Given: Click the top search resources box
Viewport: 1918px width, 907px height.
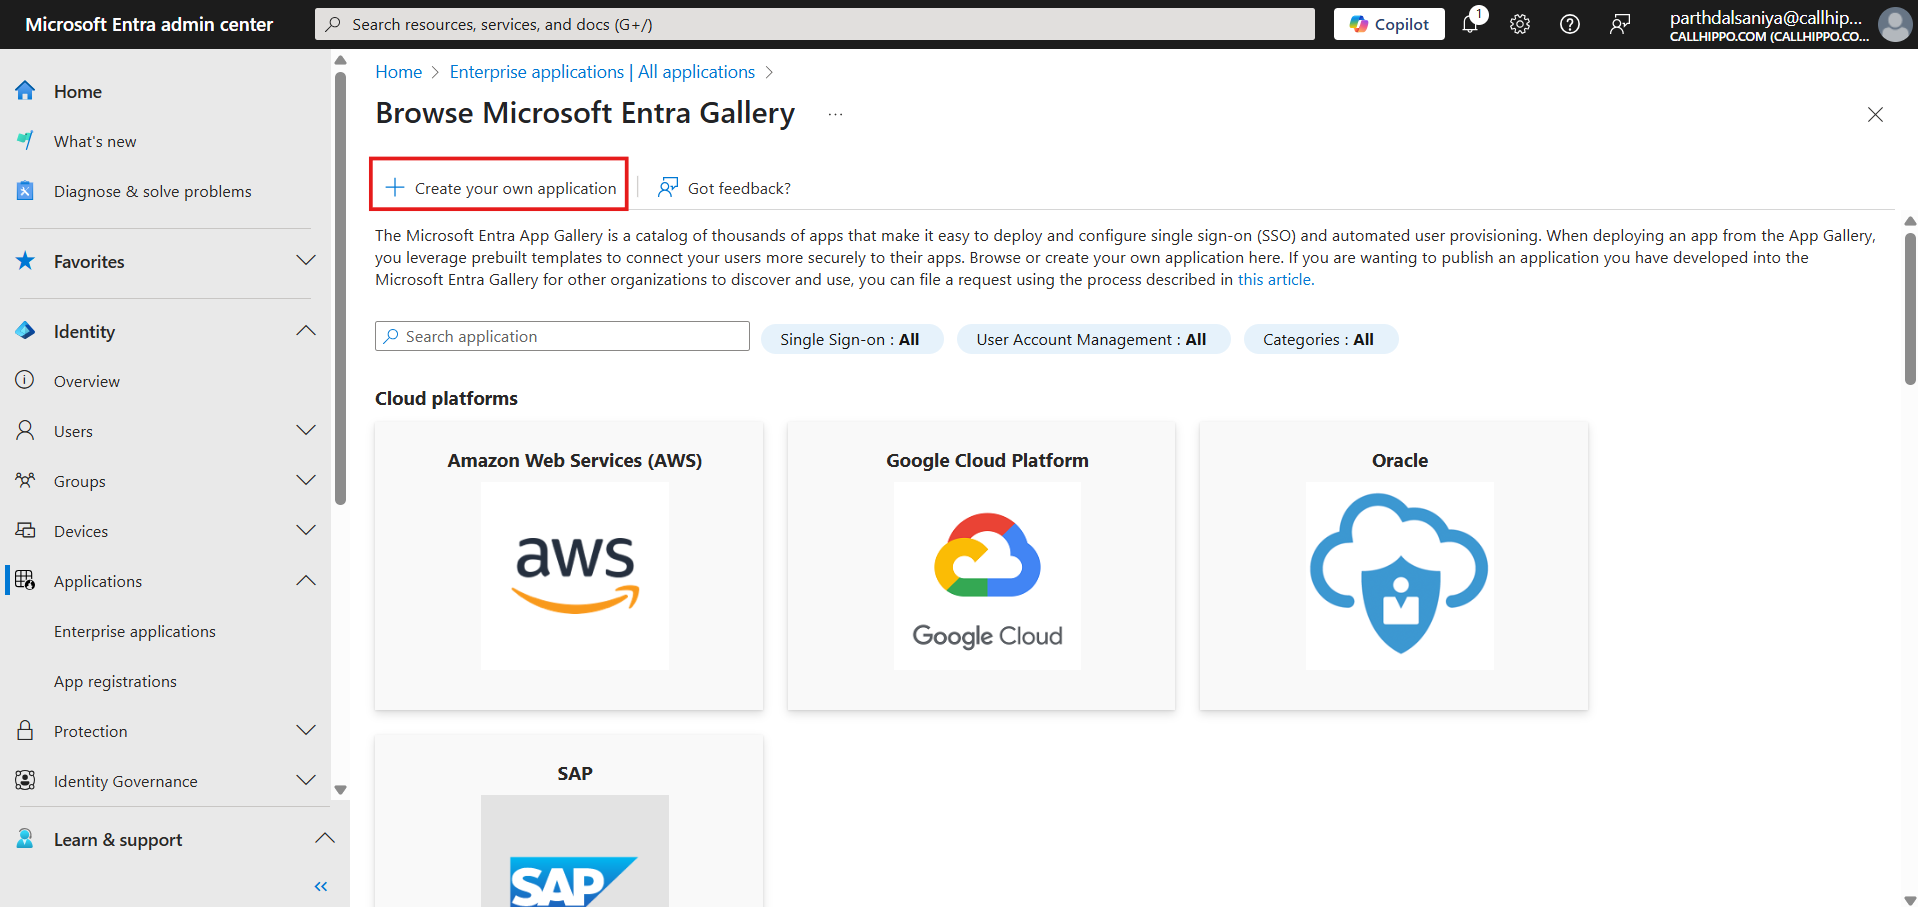Looking at the screenshot, I should (814, 24).
